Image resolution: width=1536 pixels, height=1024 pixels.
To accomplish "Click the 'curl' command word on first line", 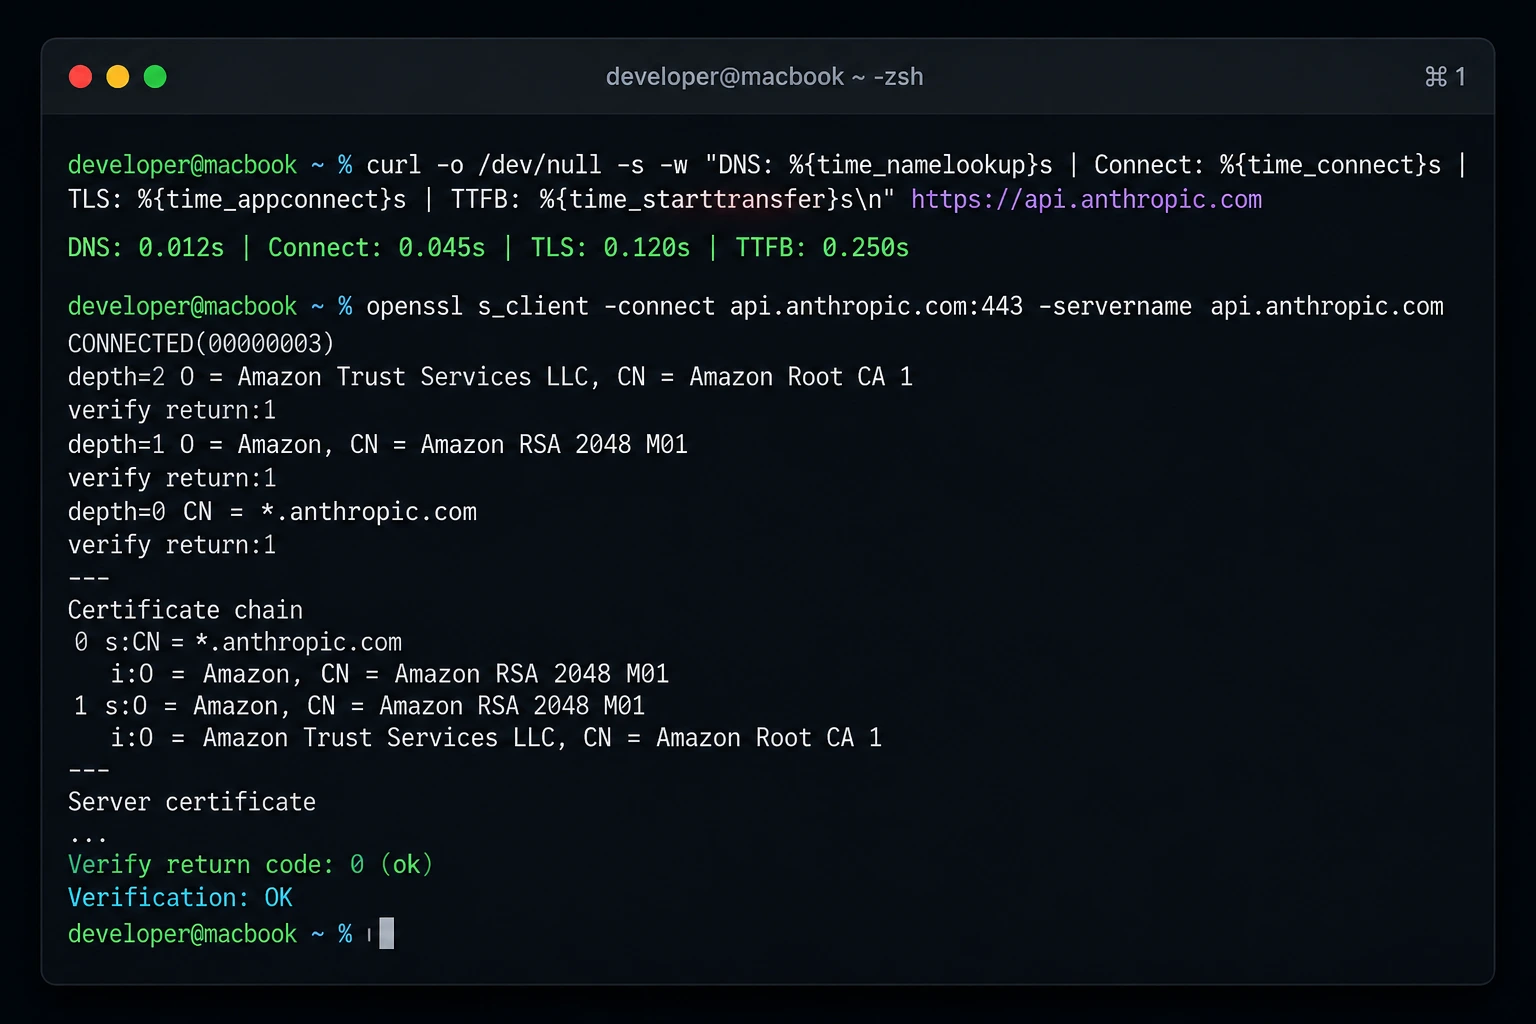I will pyautogui.click(x=393, y=165).
